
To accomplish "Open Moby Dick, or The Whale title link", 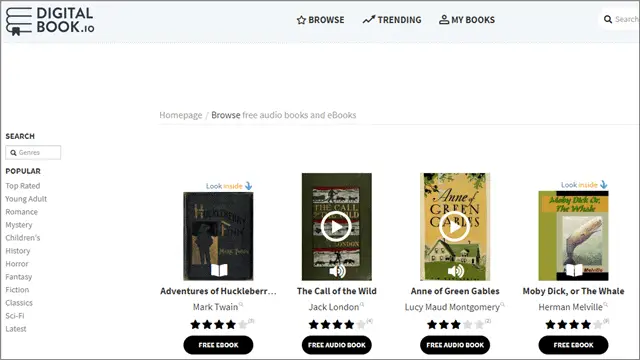I will [x=573, y=291].
